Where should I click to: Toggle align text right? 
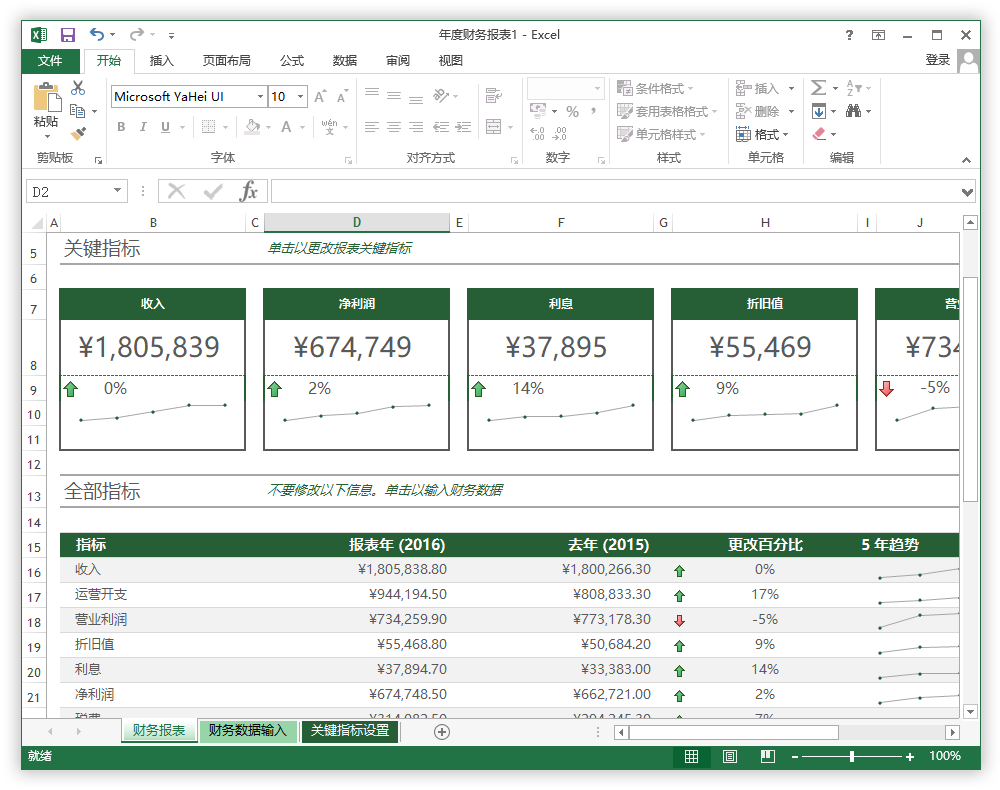coord(416,126)
